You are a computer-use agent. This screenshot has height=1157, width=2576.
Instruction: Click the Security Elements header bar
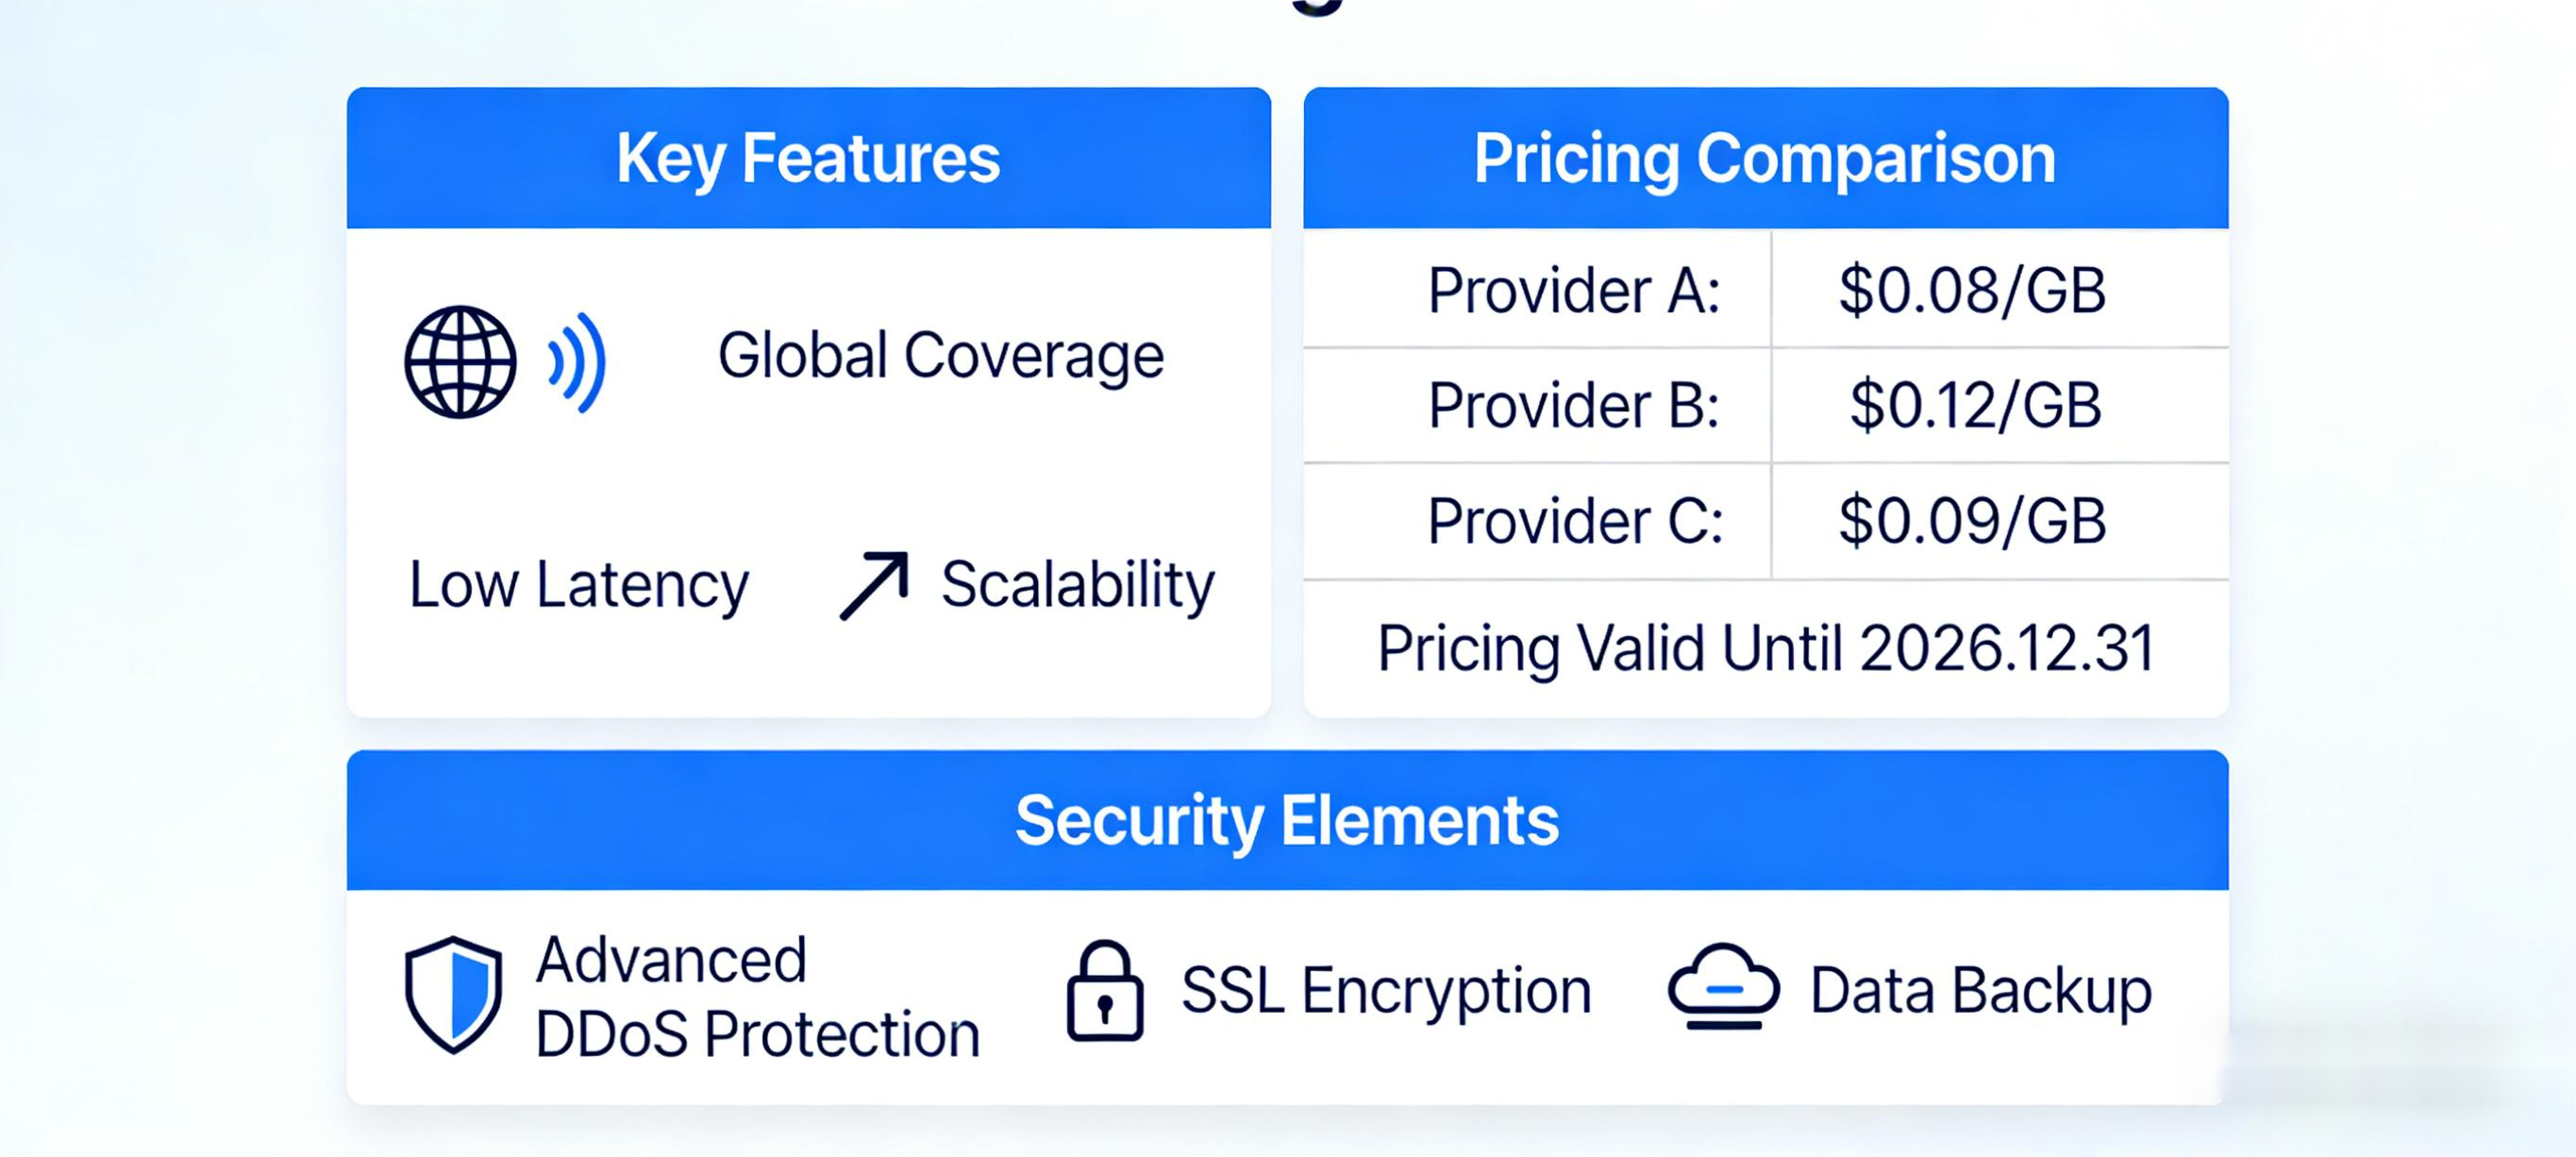click(1287, 820)
